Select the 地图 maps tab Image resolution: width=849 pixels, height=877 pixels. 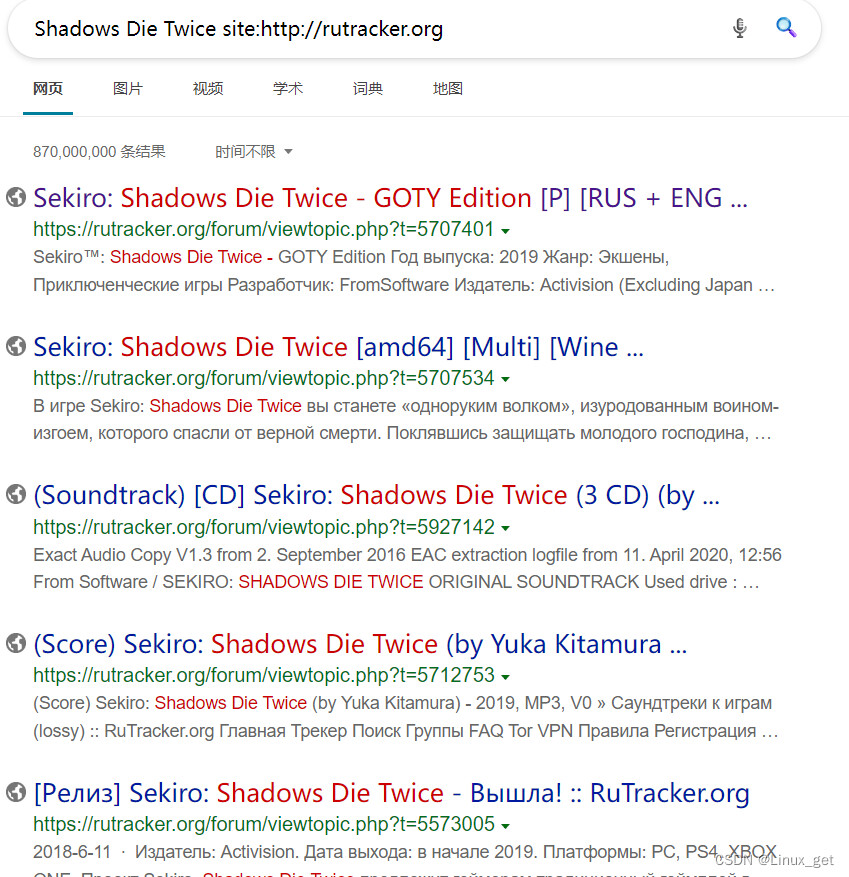448,88
